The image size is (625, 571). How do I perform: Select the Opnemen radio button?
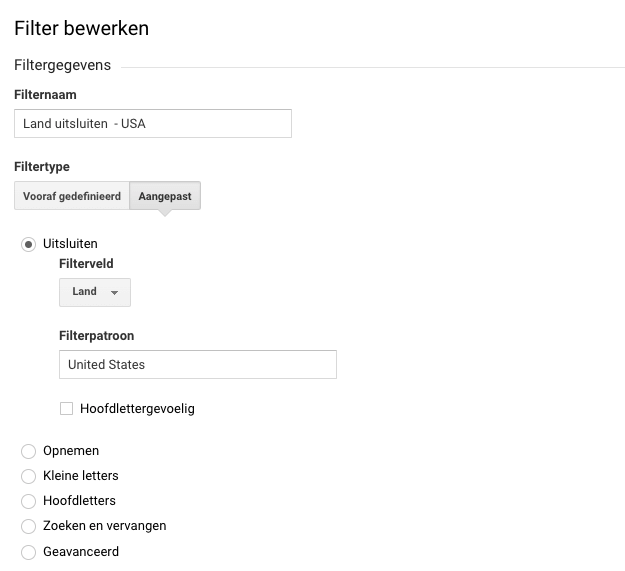(28, 451)
